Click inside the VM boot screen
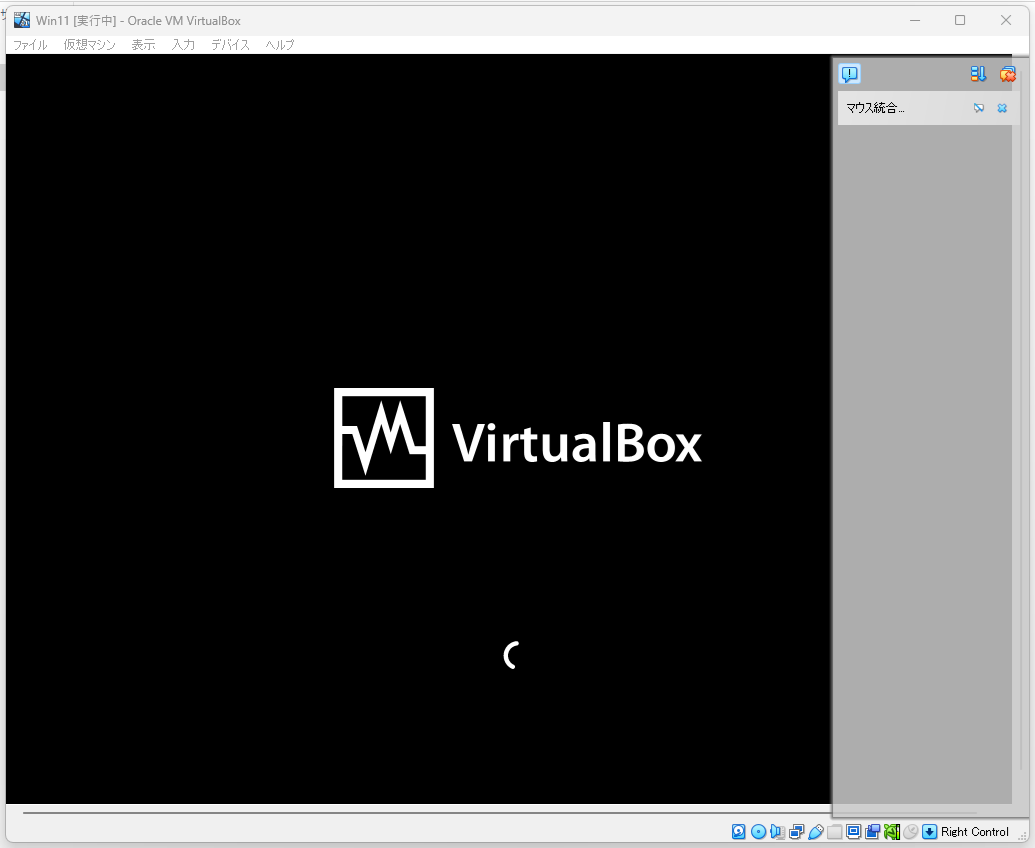Viewport: 1035px width, 848px height. point(418,429)
